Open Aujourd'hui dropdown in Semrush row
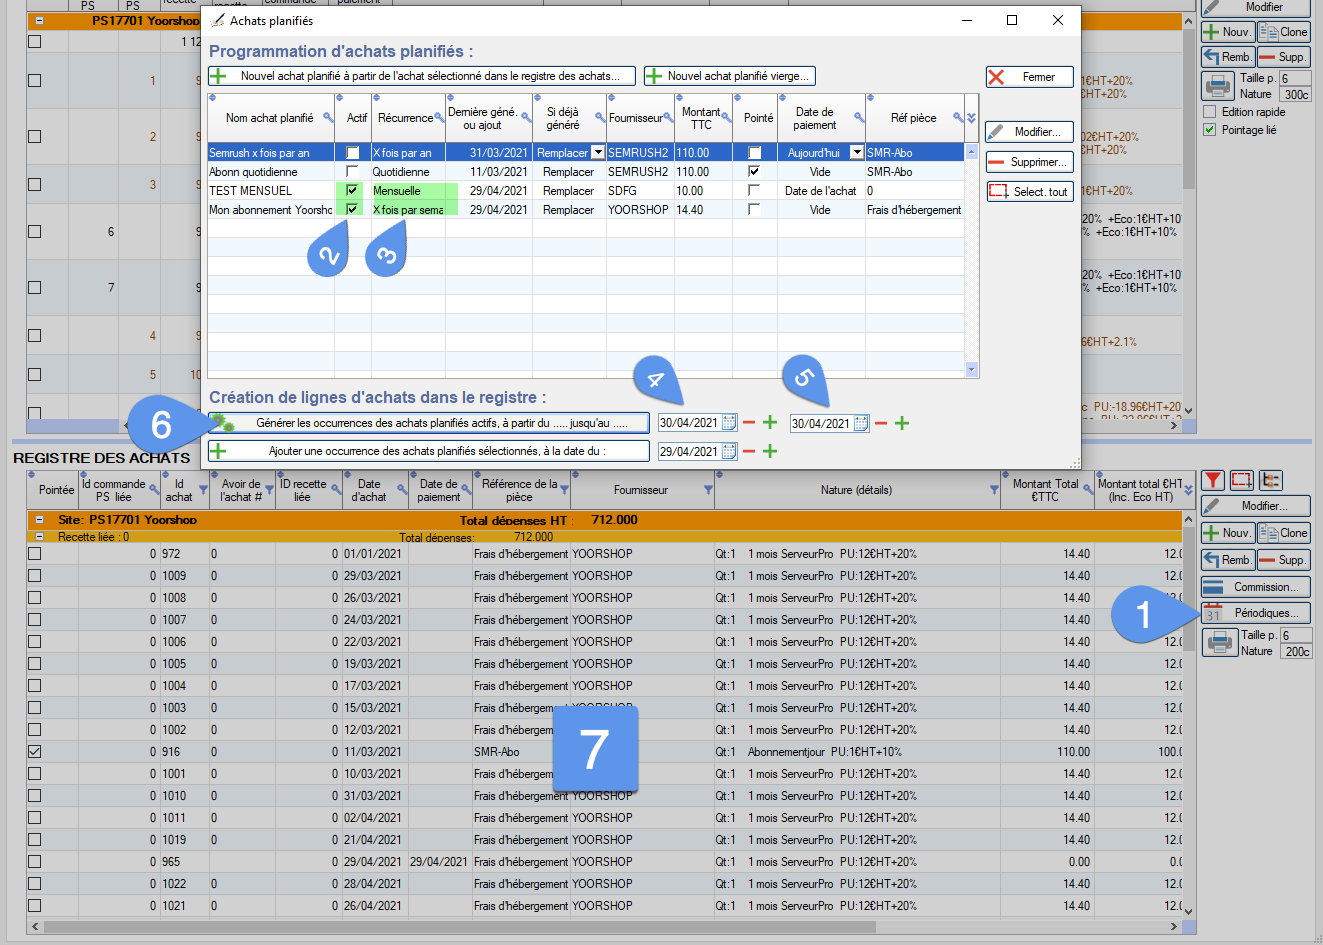This screenshot has width=1323, height=945. [x=857, y=153]
